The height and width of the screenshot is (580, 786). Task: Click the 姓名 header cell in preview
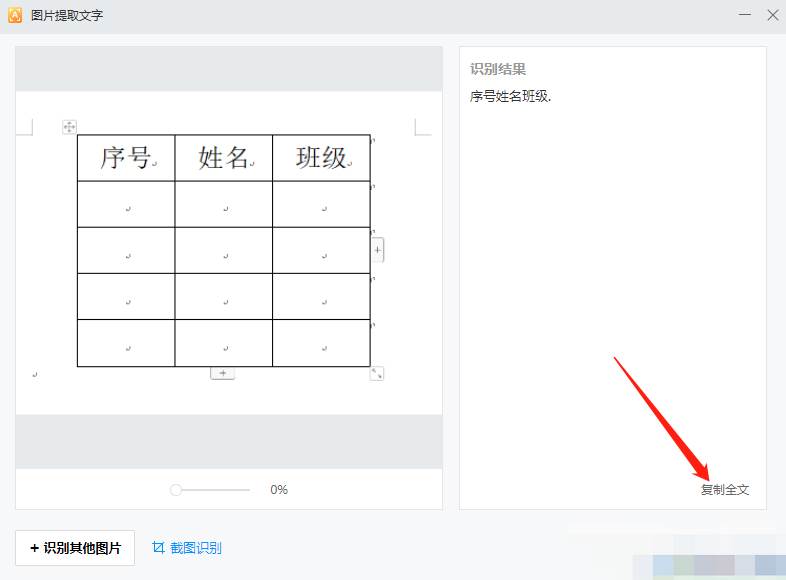[x=224, y=158]
